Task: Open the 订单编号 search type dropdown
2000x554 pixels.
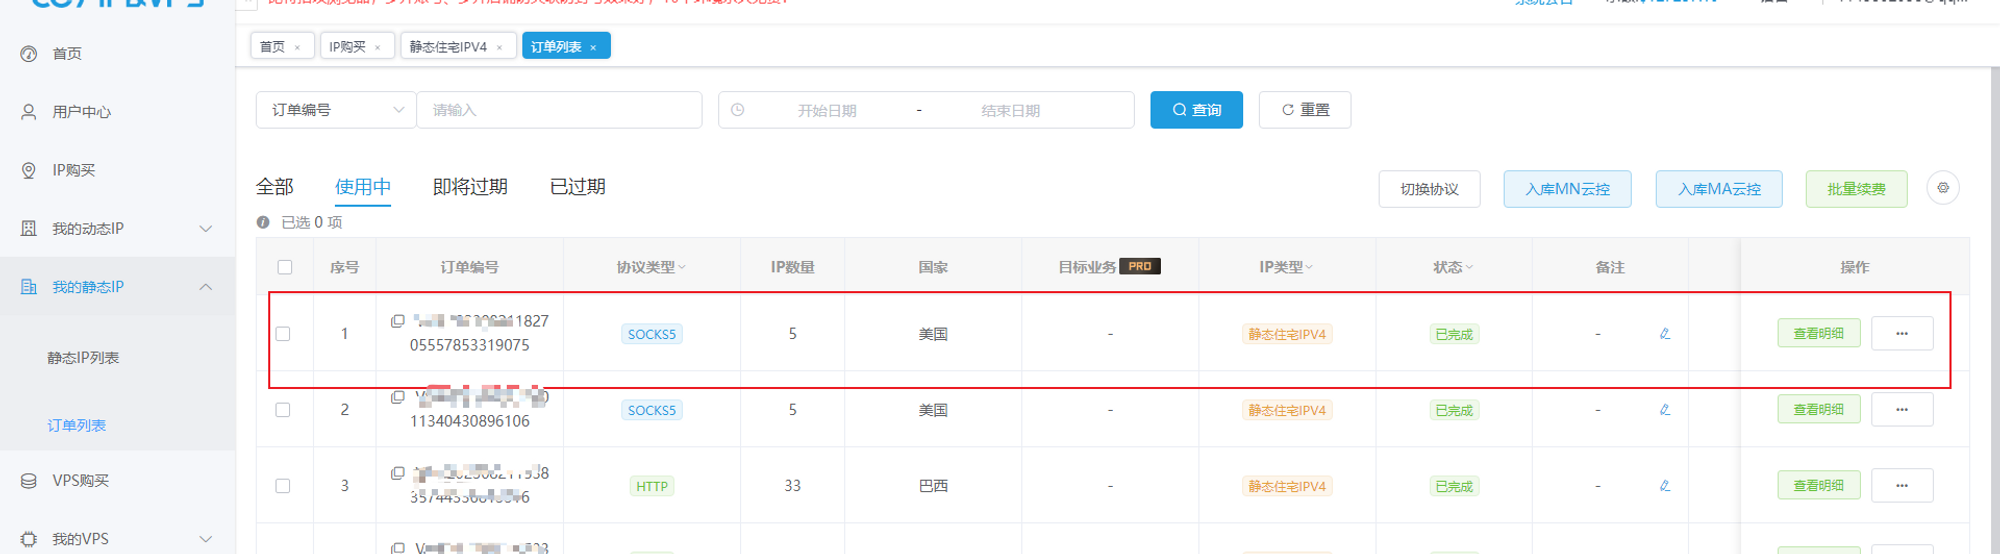Action: click(335, 110)
